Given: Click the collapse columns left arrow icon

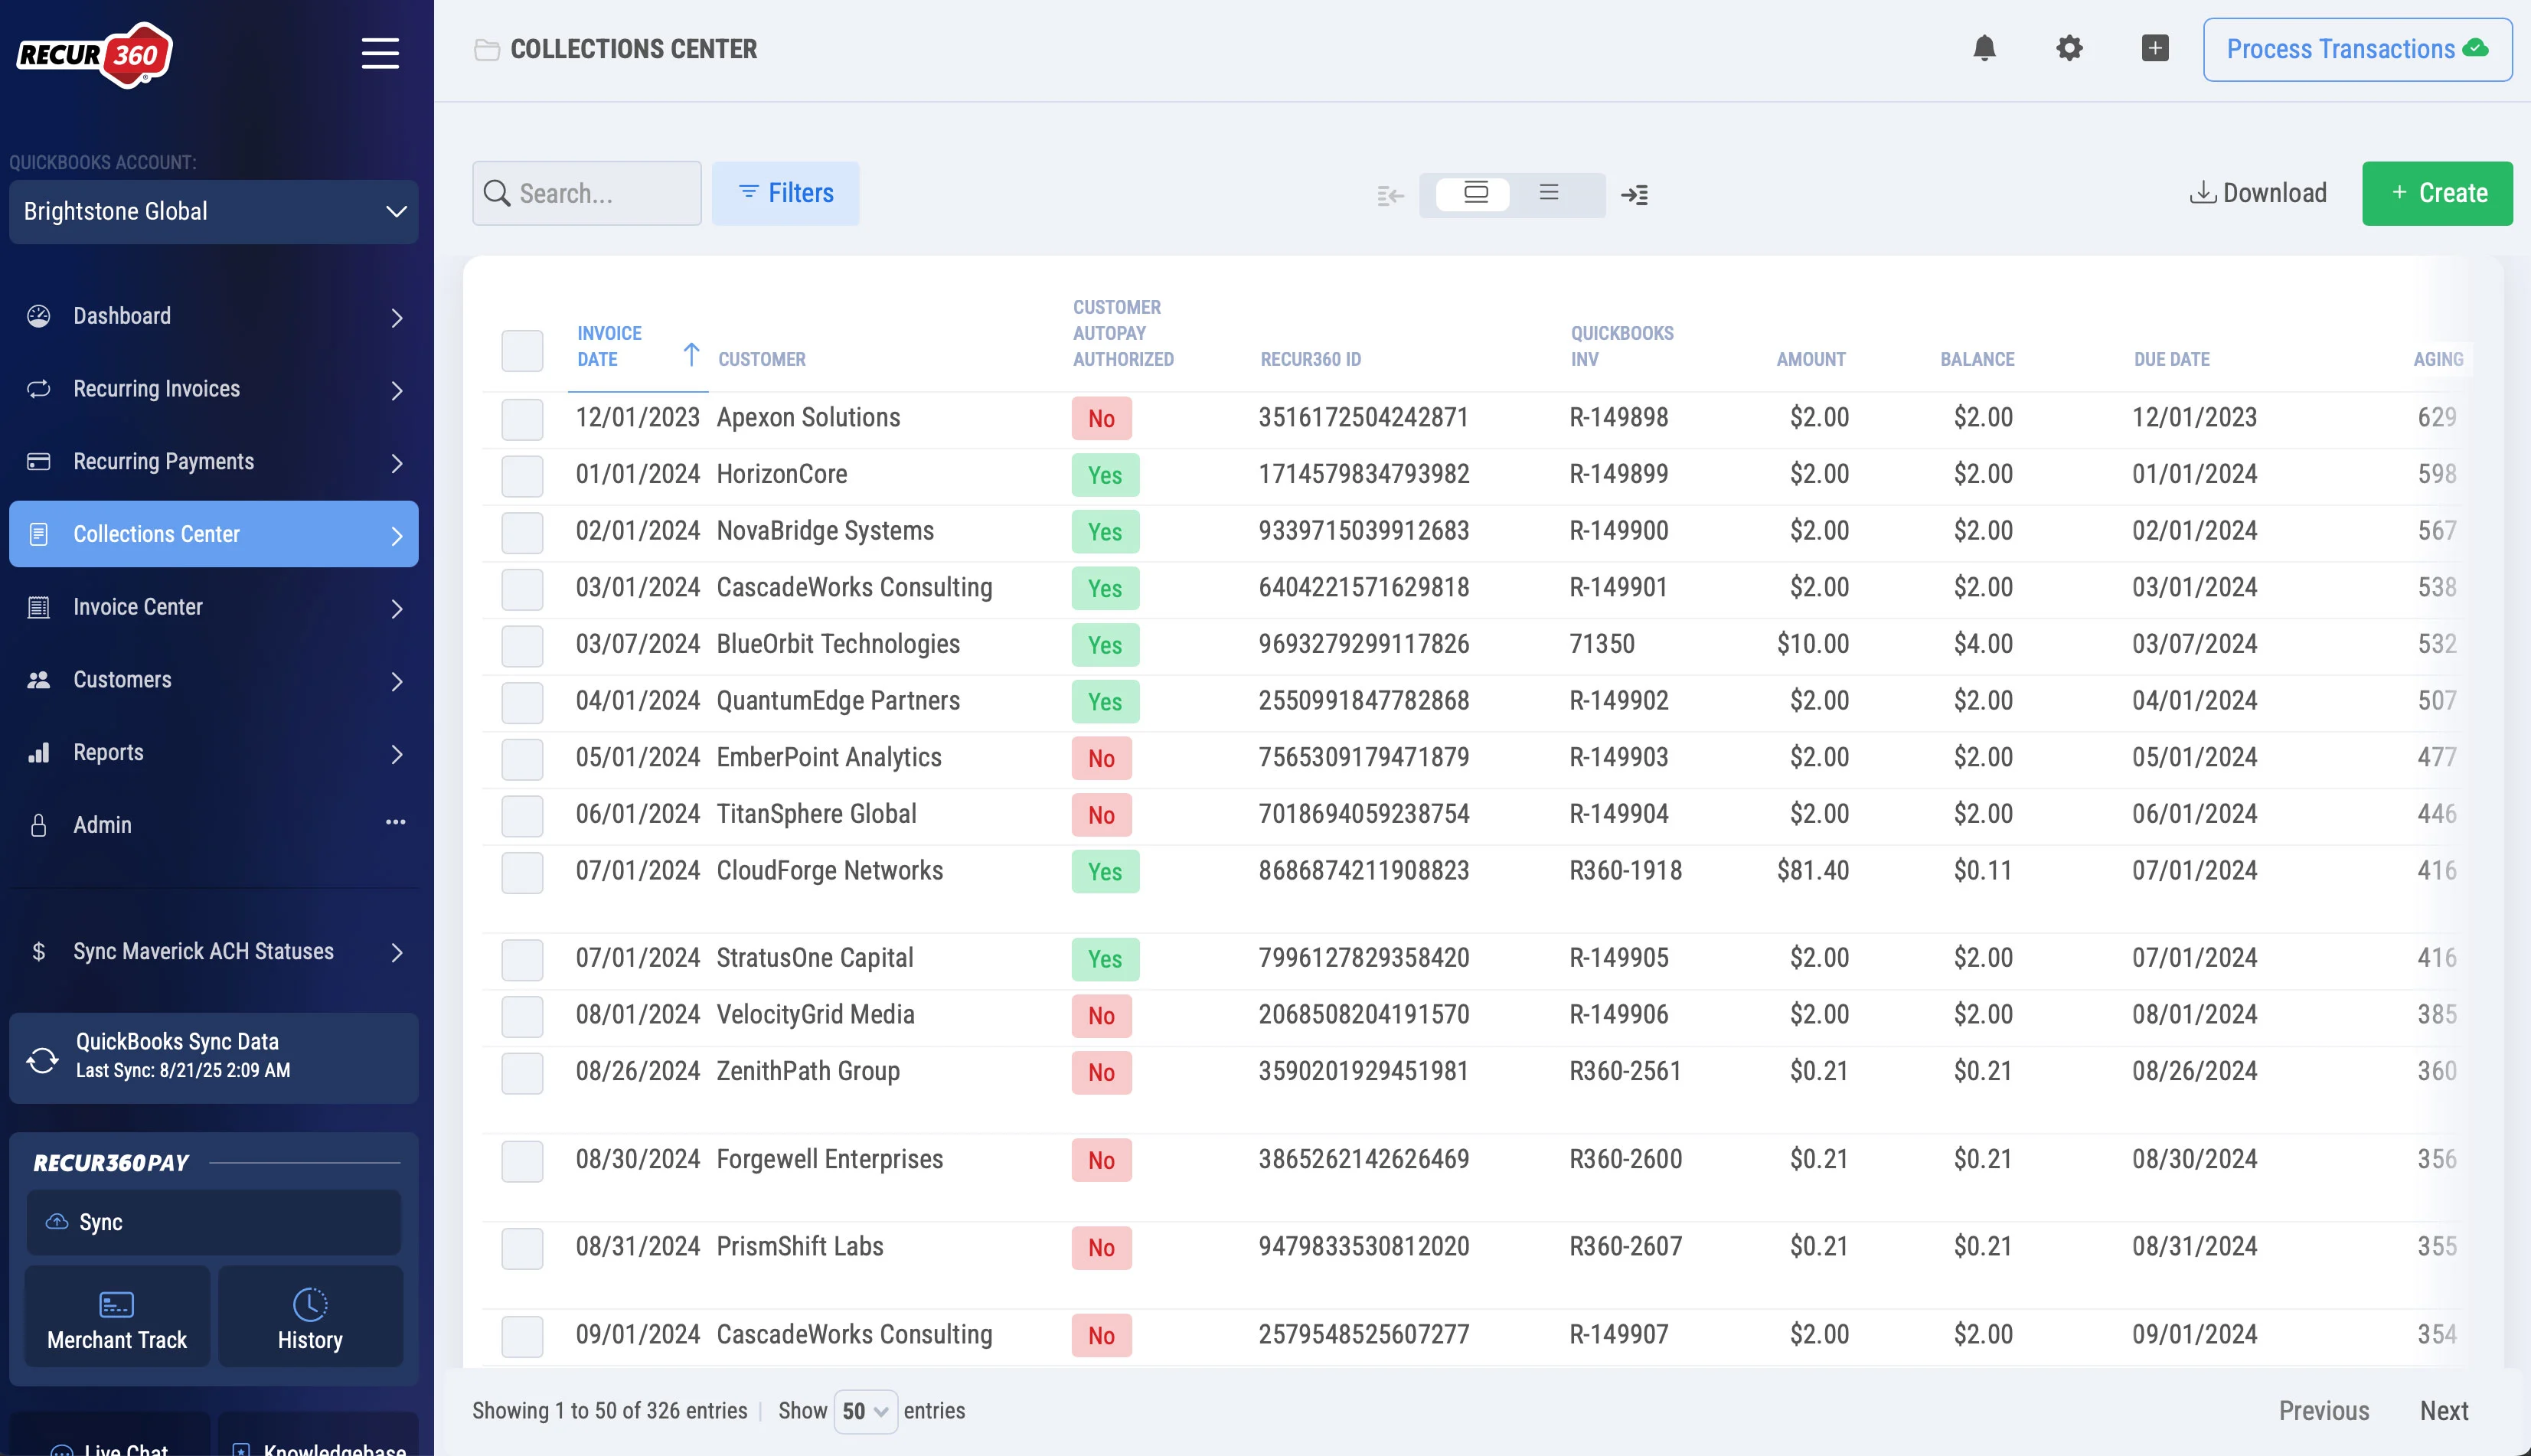Looking at the screenshot, I should click(1390, 195).
